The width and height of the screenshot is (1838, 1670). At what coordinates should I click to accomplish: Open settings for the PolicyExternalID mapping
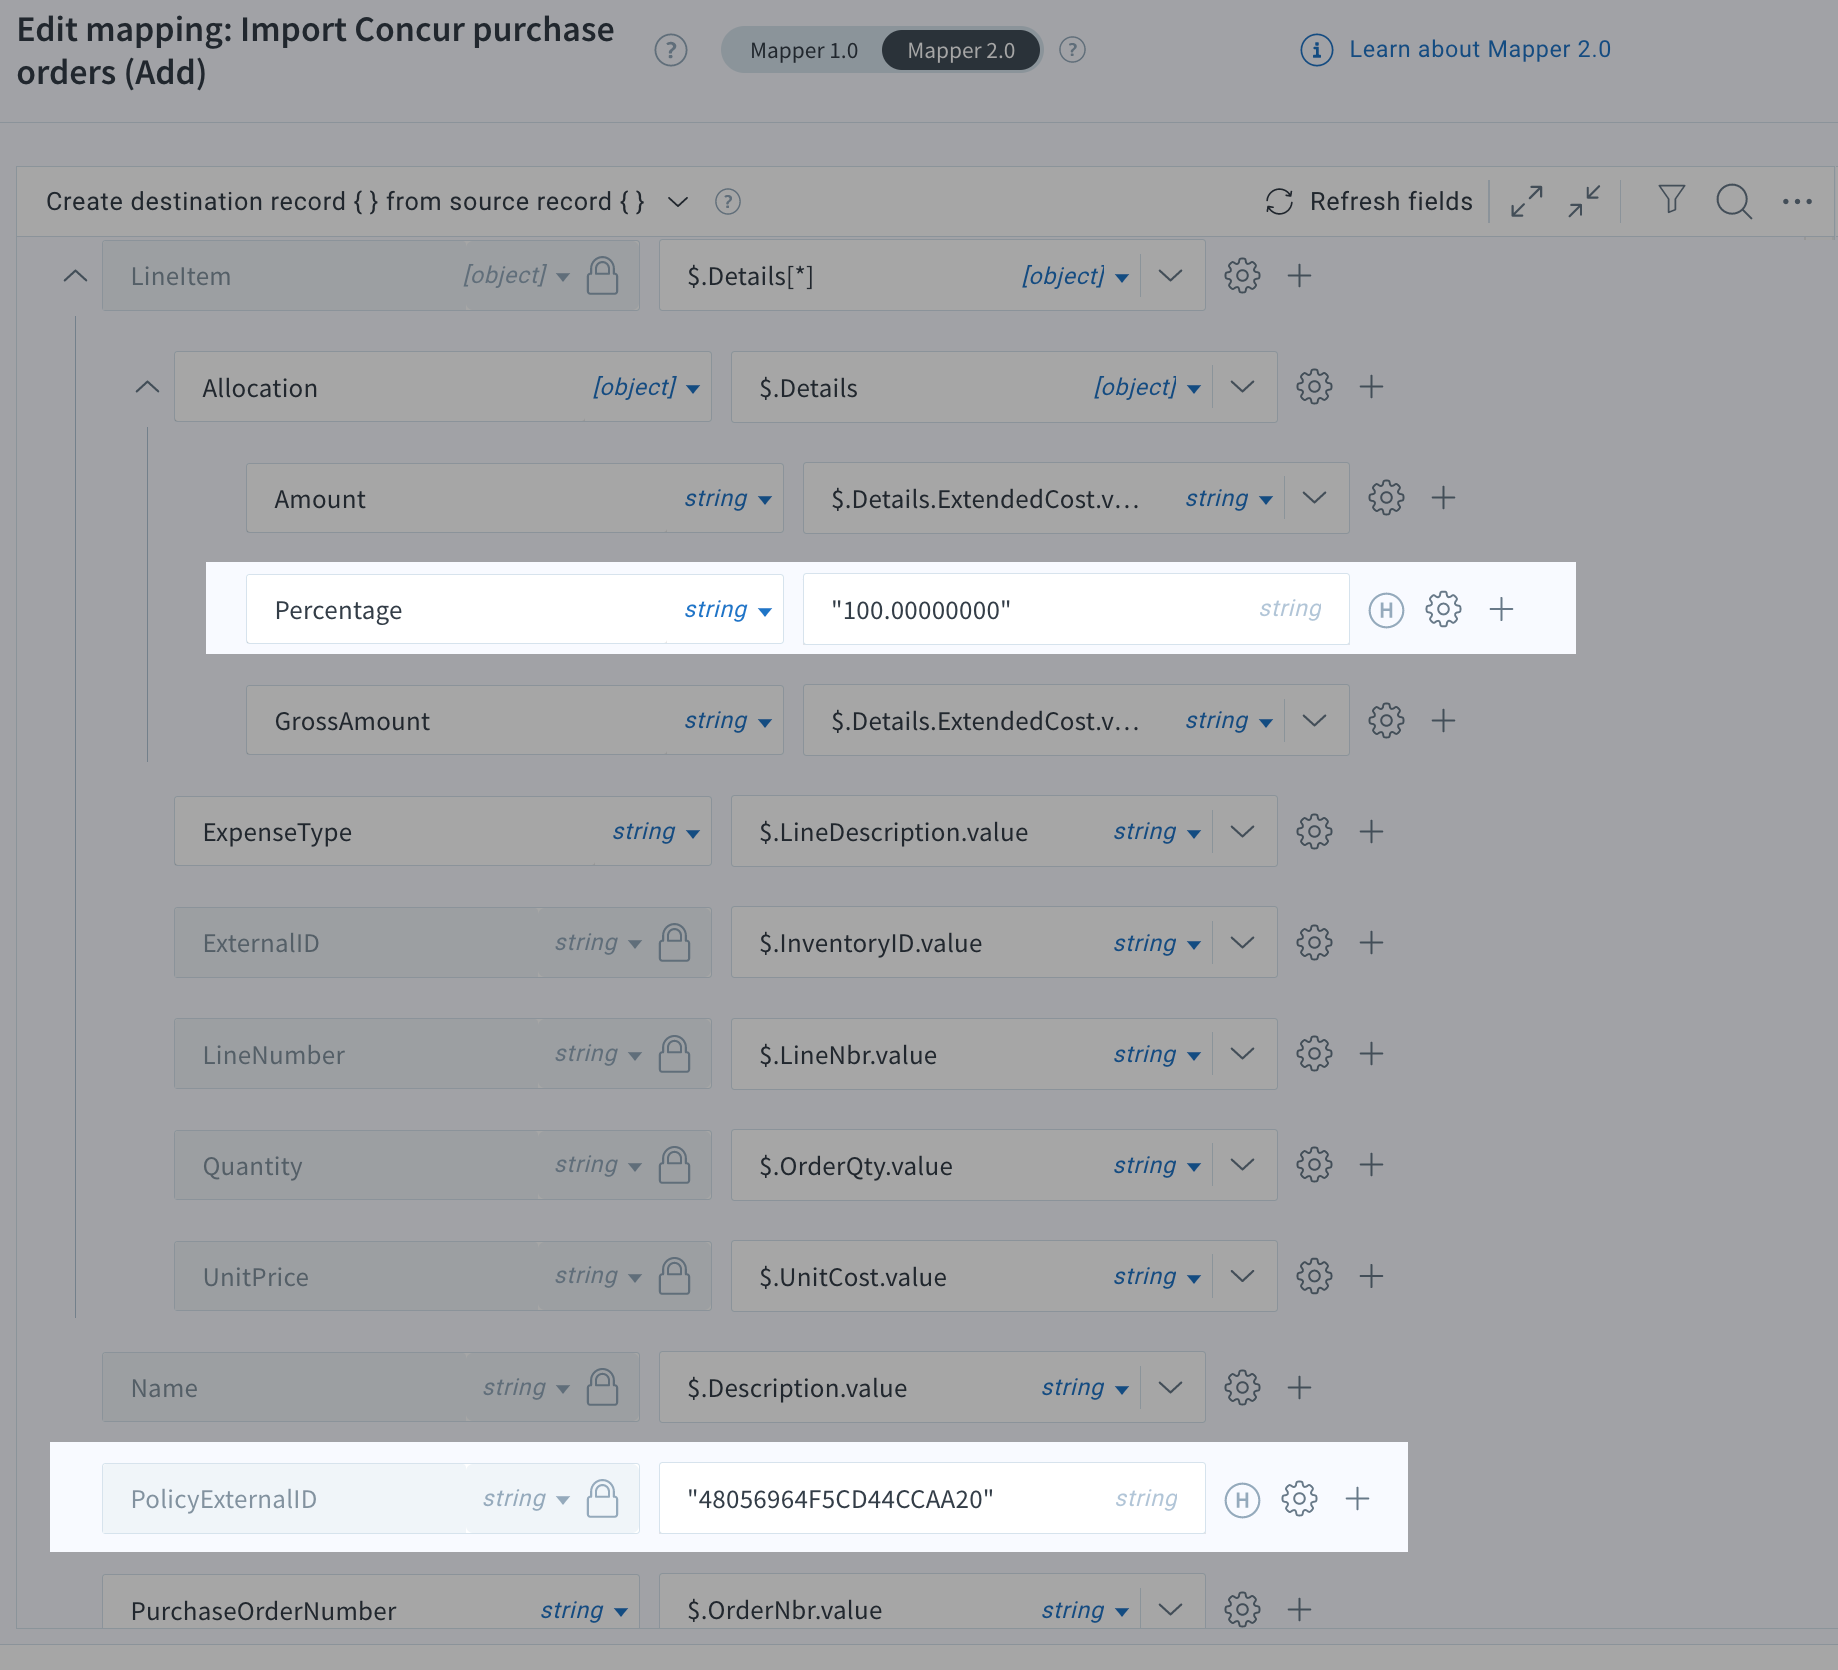click(x=1299, y=1498)
